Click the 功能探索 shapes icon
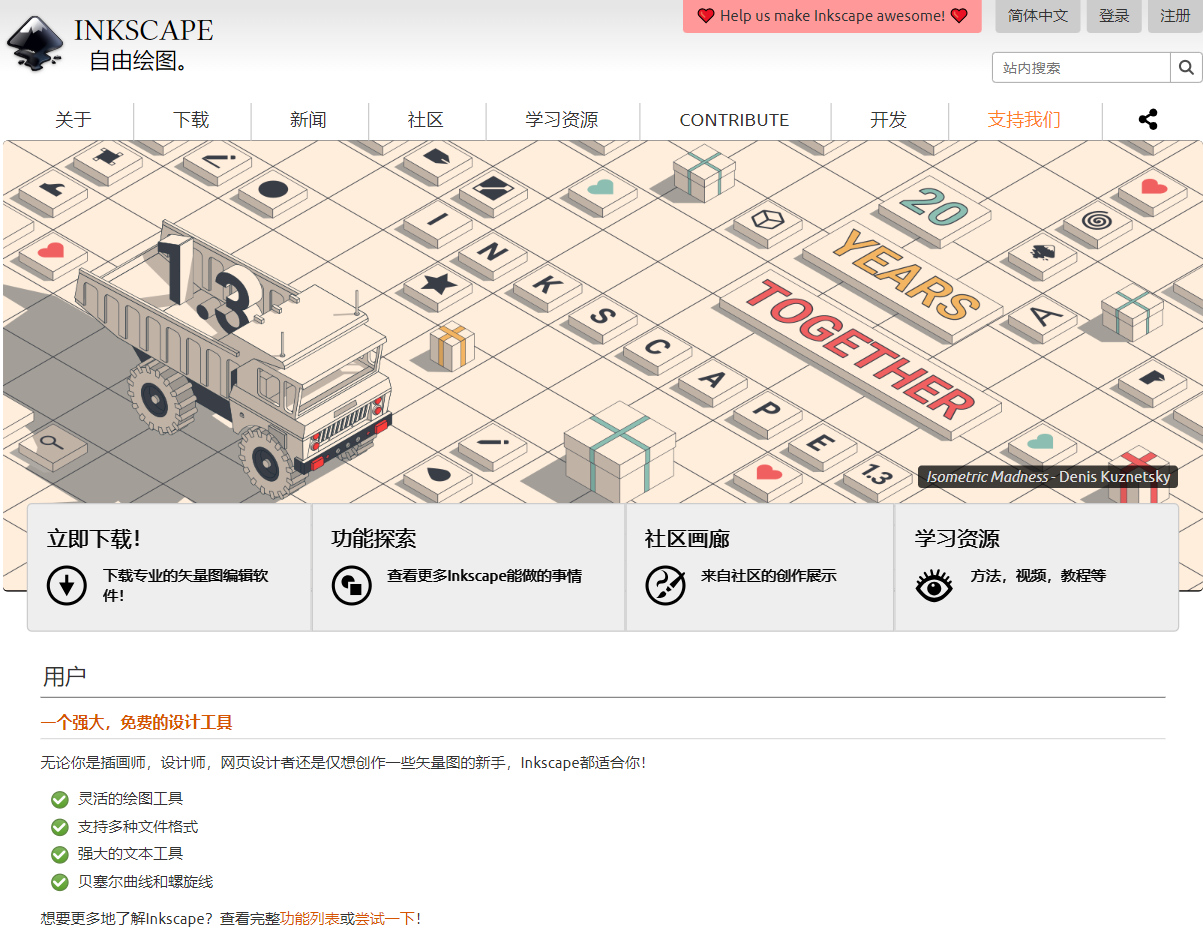The width and height of the screenshot is (1203, 930). click(351, 585)
